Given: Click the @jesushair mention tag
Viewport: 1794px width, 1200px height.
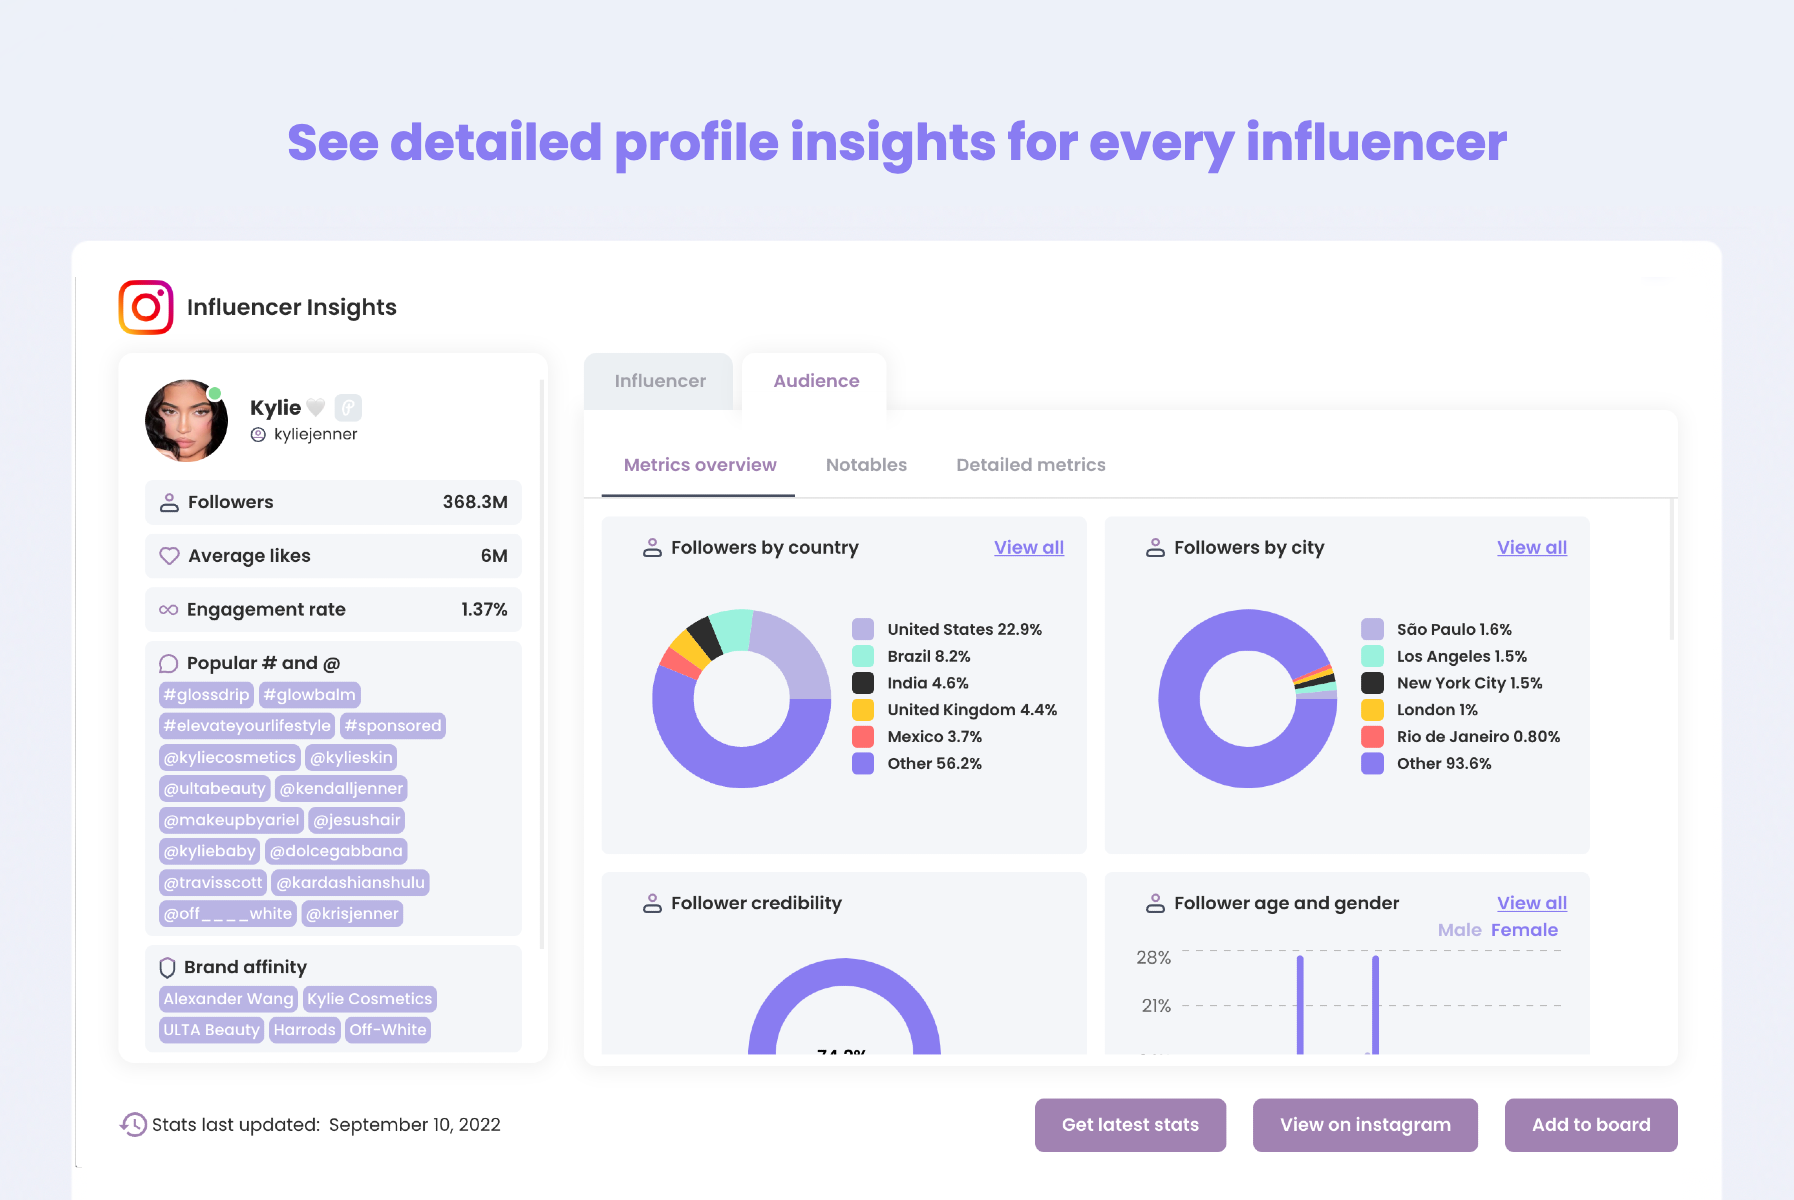Looking at the screenshot, I should pos(356,820).
